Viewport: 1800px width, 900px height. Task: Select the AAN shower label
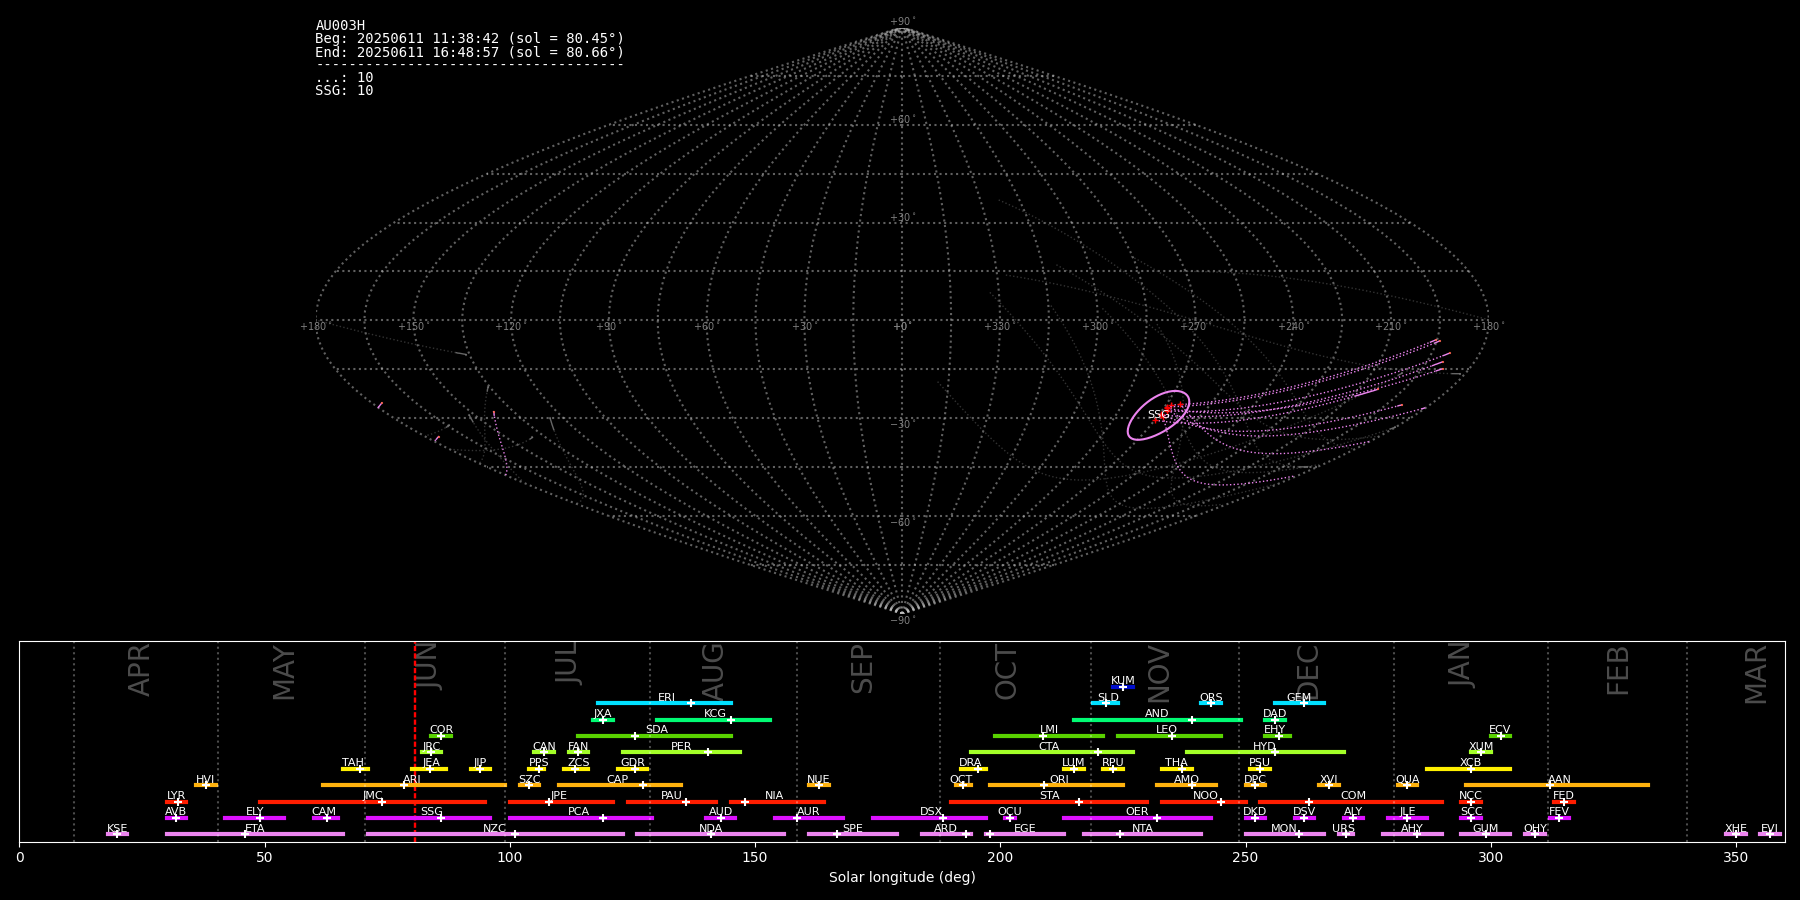pyautogui.click(x=1559, y=780)
